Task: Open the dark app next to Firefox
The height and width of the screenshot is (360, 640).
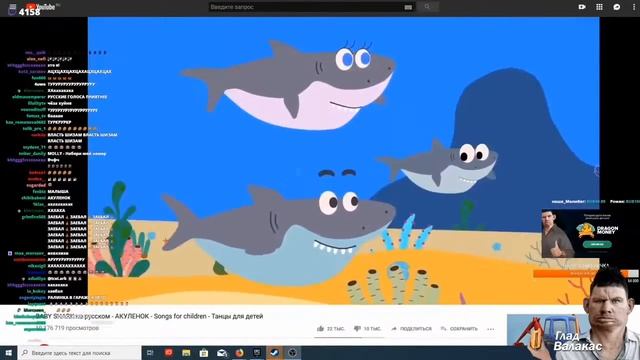Action: click(x=257, y=353)
